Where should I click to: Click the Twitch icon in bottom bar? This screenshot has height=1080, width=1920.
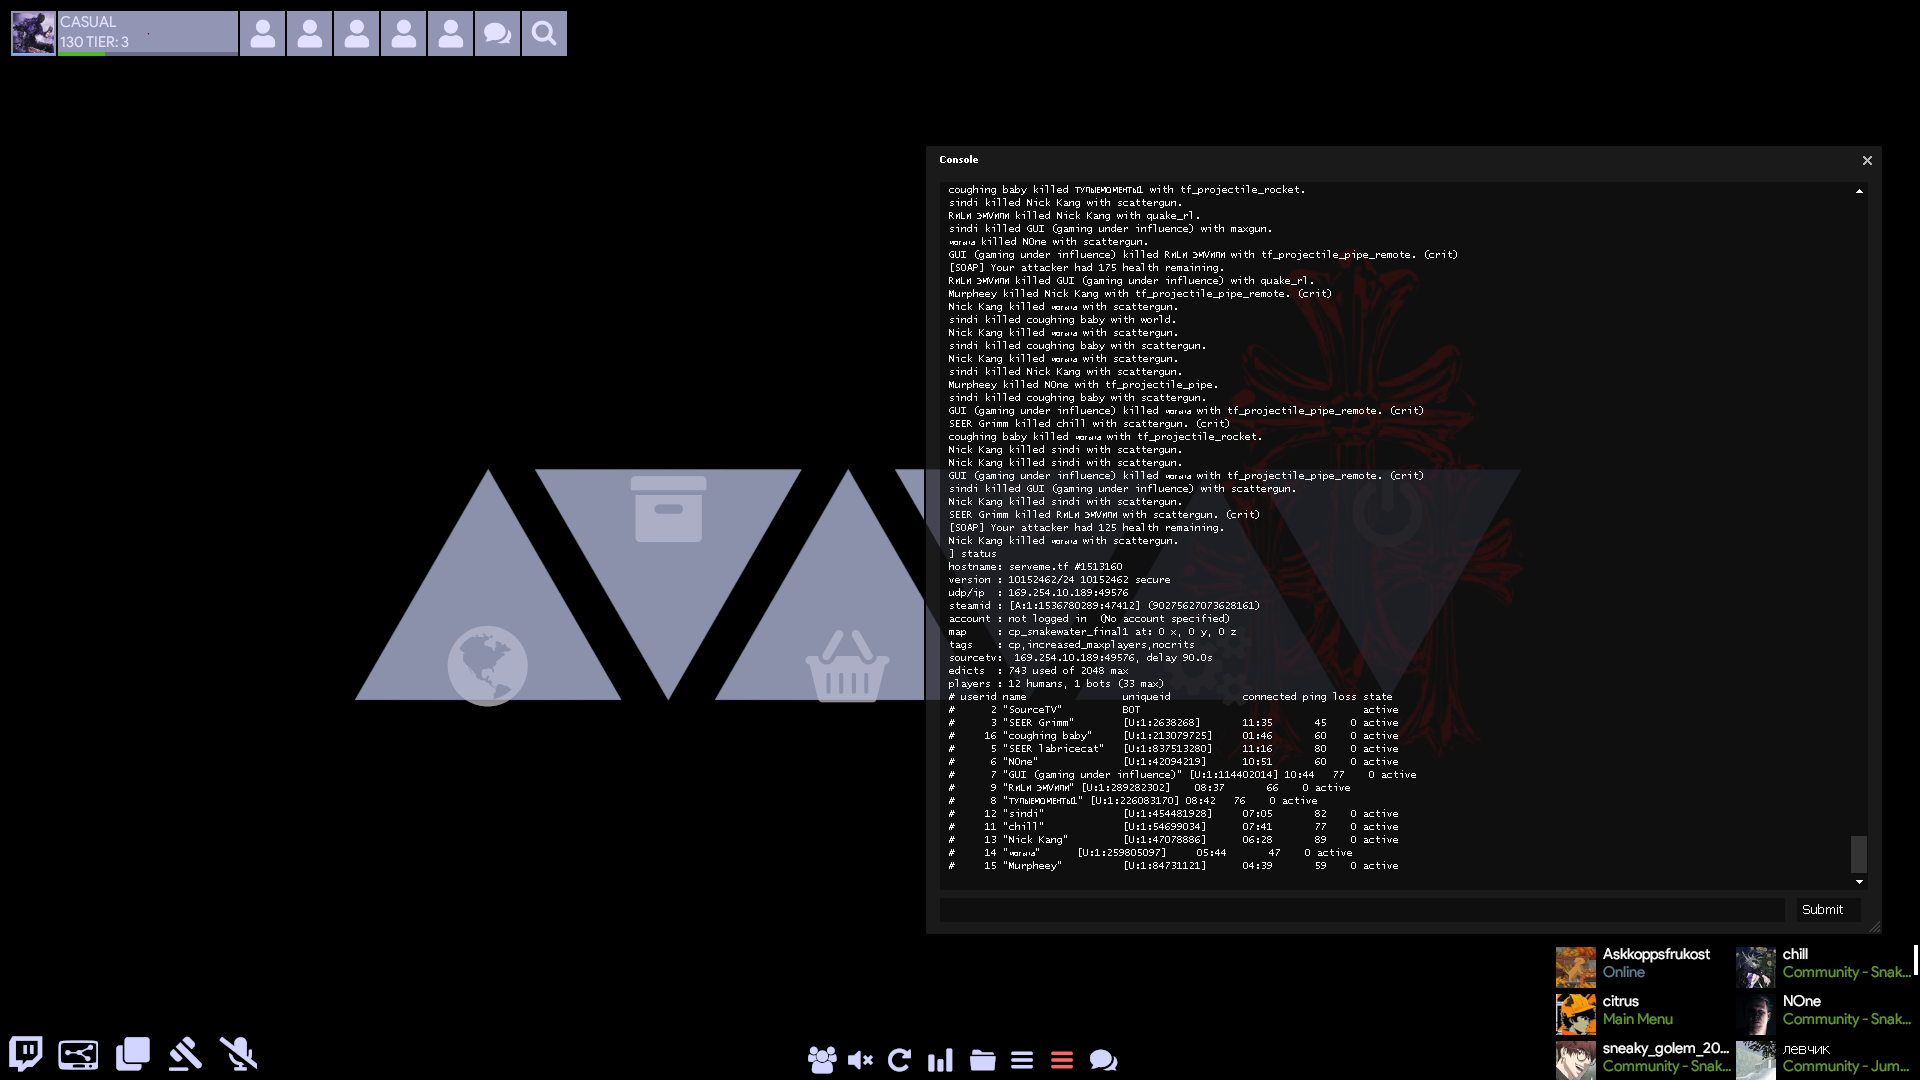click(x=26, y=1053)
